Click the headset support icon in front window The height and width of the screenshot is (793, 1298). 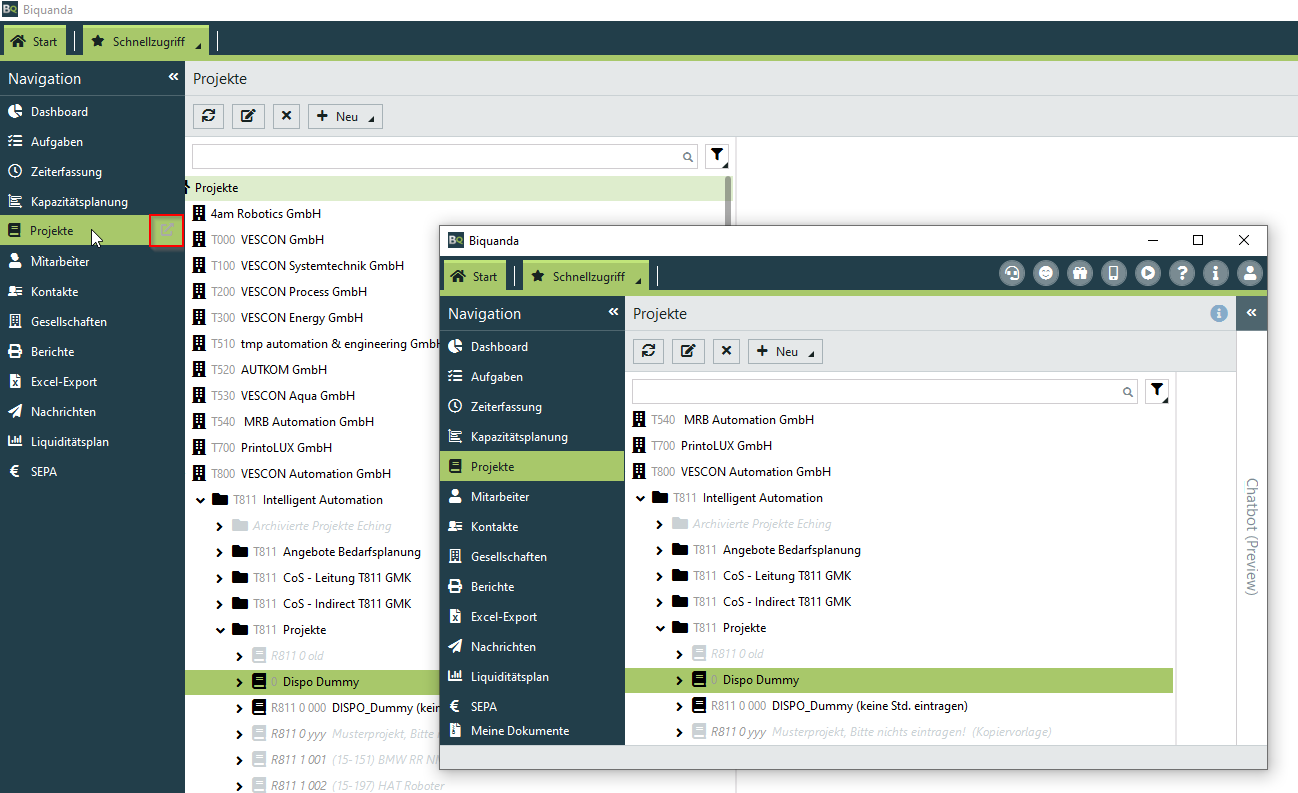click(x=1012, y=272)
